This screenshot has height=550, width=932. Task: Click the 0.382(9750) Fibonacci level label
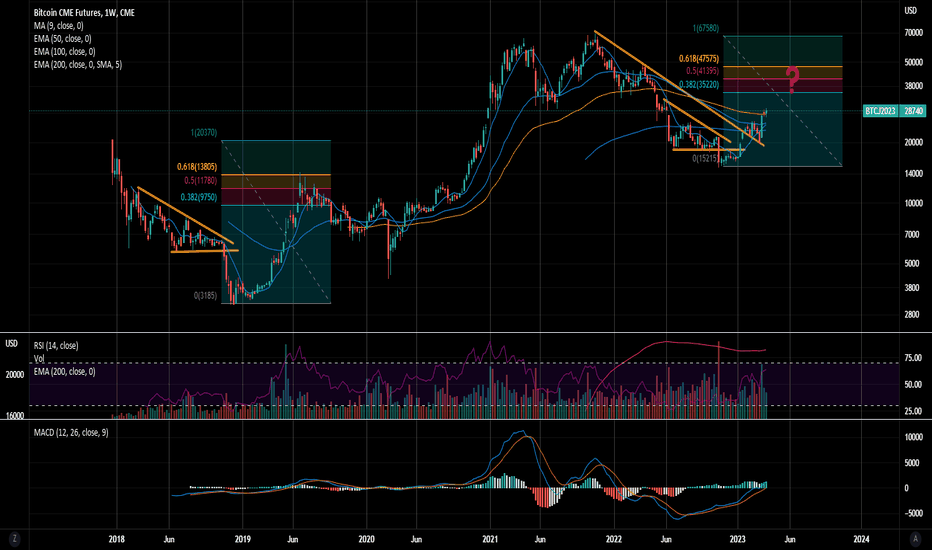point(199,197)
